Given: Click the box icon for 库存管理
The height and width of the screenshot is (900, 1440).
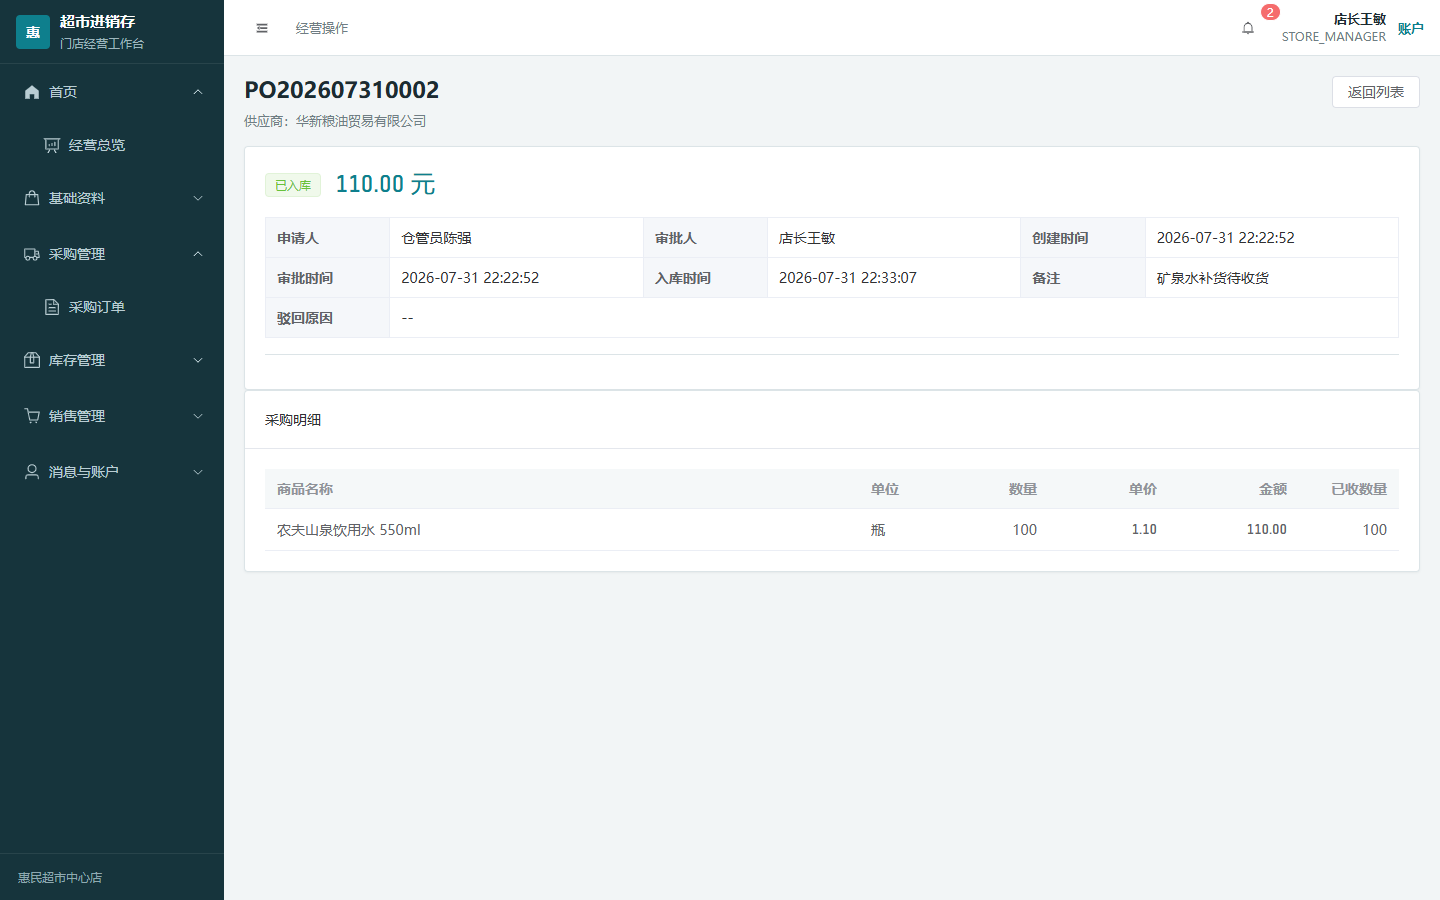Looking at the screenshot, I should point(32,360).
